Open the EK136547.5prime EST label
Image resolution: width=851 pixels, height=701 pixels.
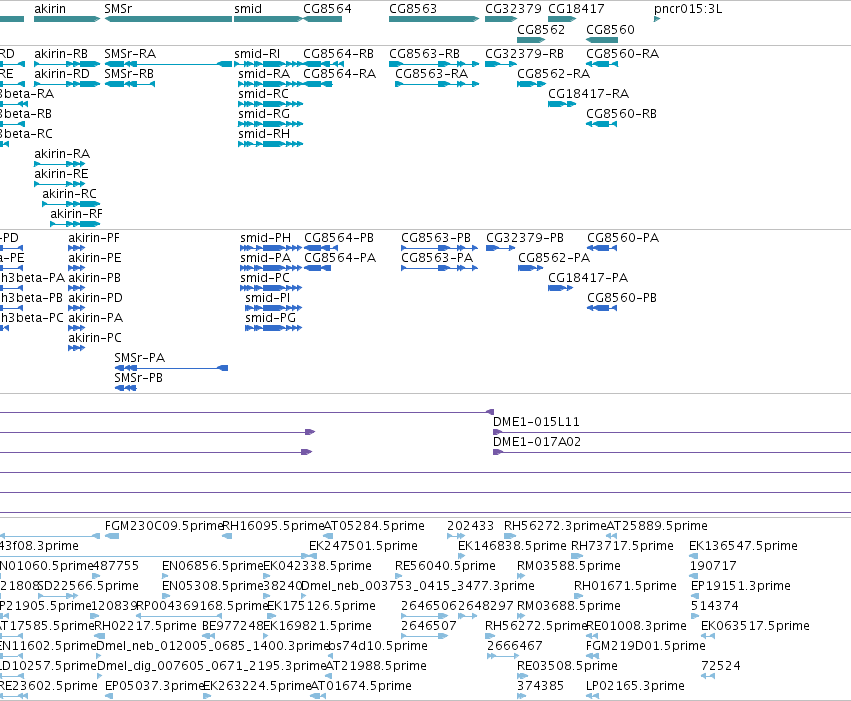(743, 546)
